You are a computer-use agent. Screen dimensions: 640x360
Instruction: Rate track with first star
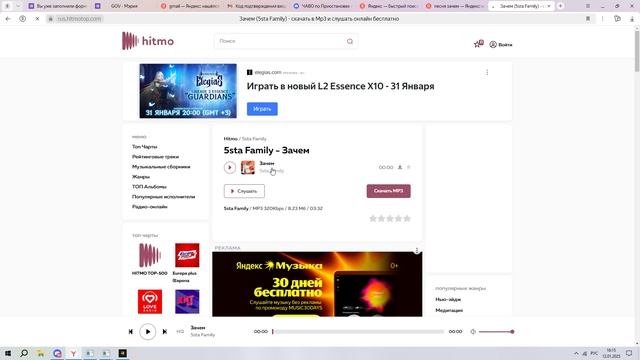[x=373, y=218]
